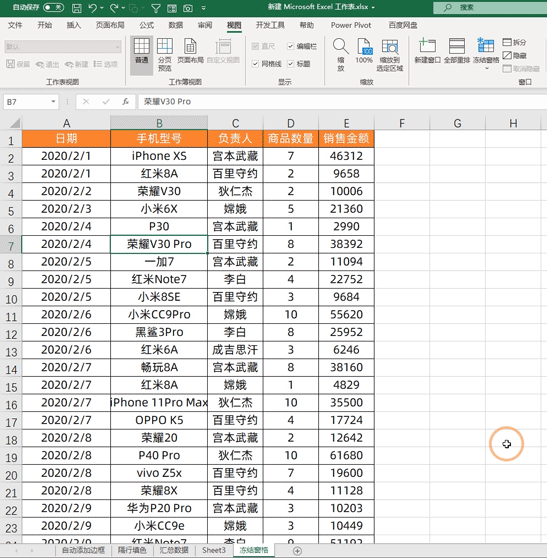Click cell 华为P20 Pro
This screenshot has height=558, width=547.
159,508
